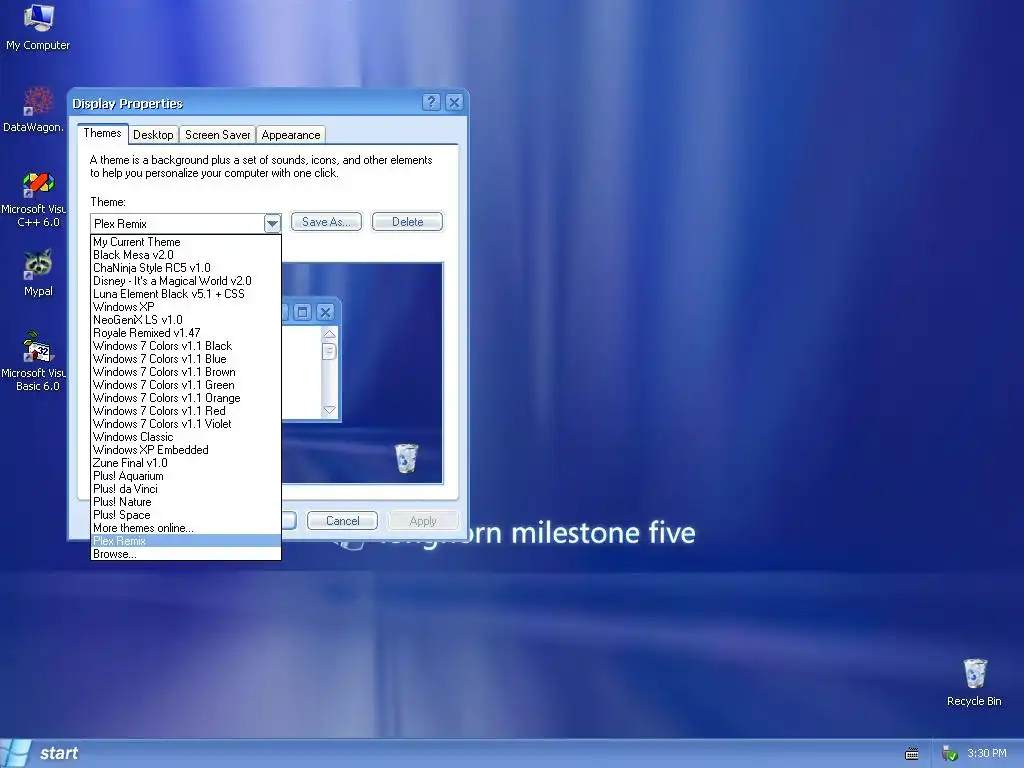
Task: Select the Plus! Aquarium theme
Action: pos(186,476)
